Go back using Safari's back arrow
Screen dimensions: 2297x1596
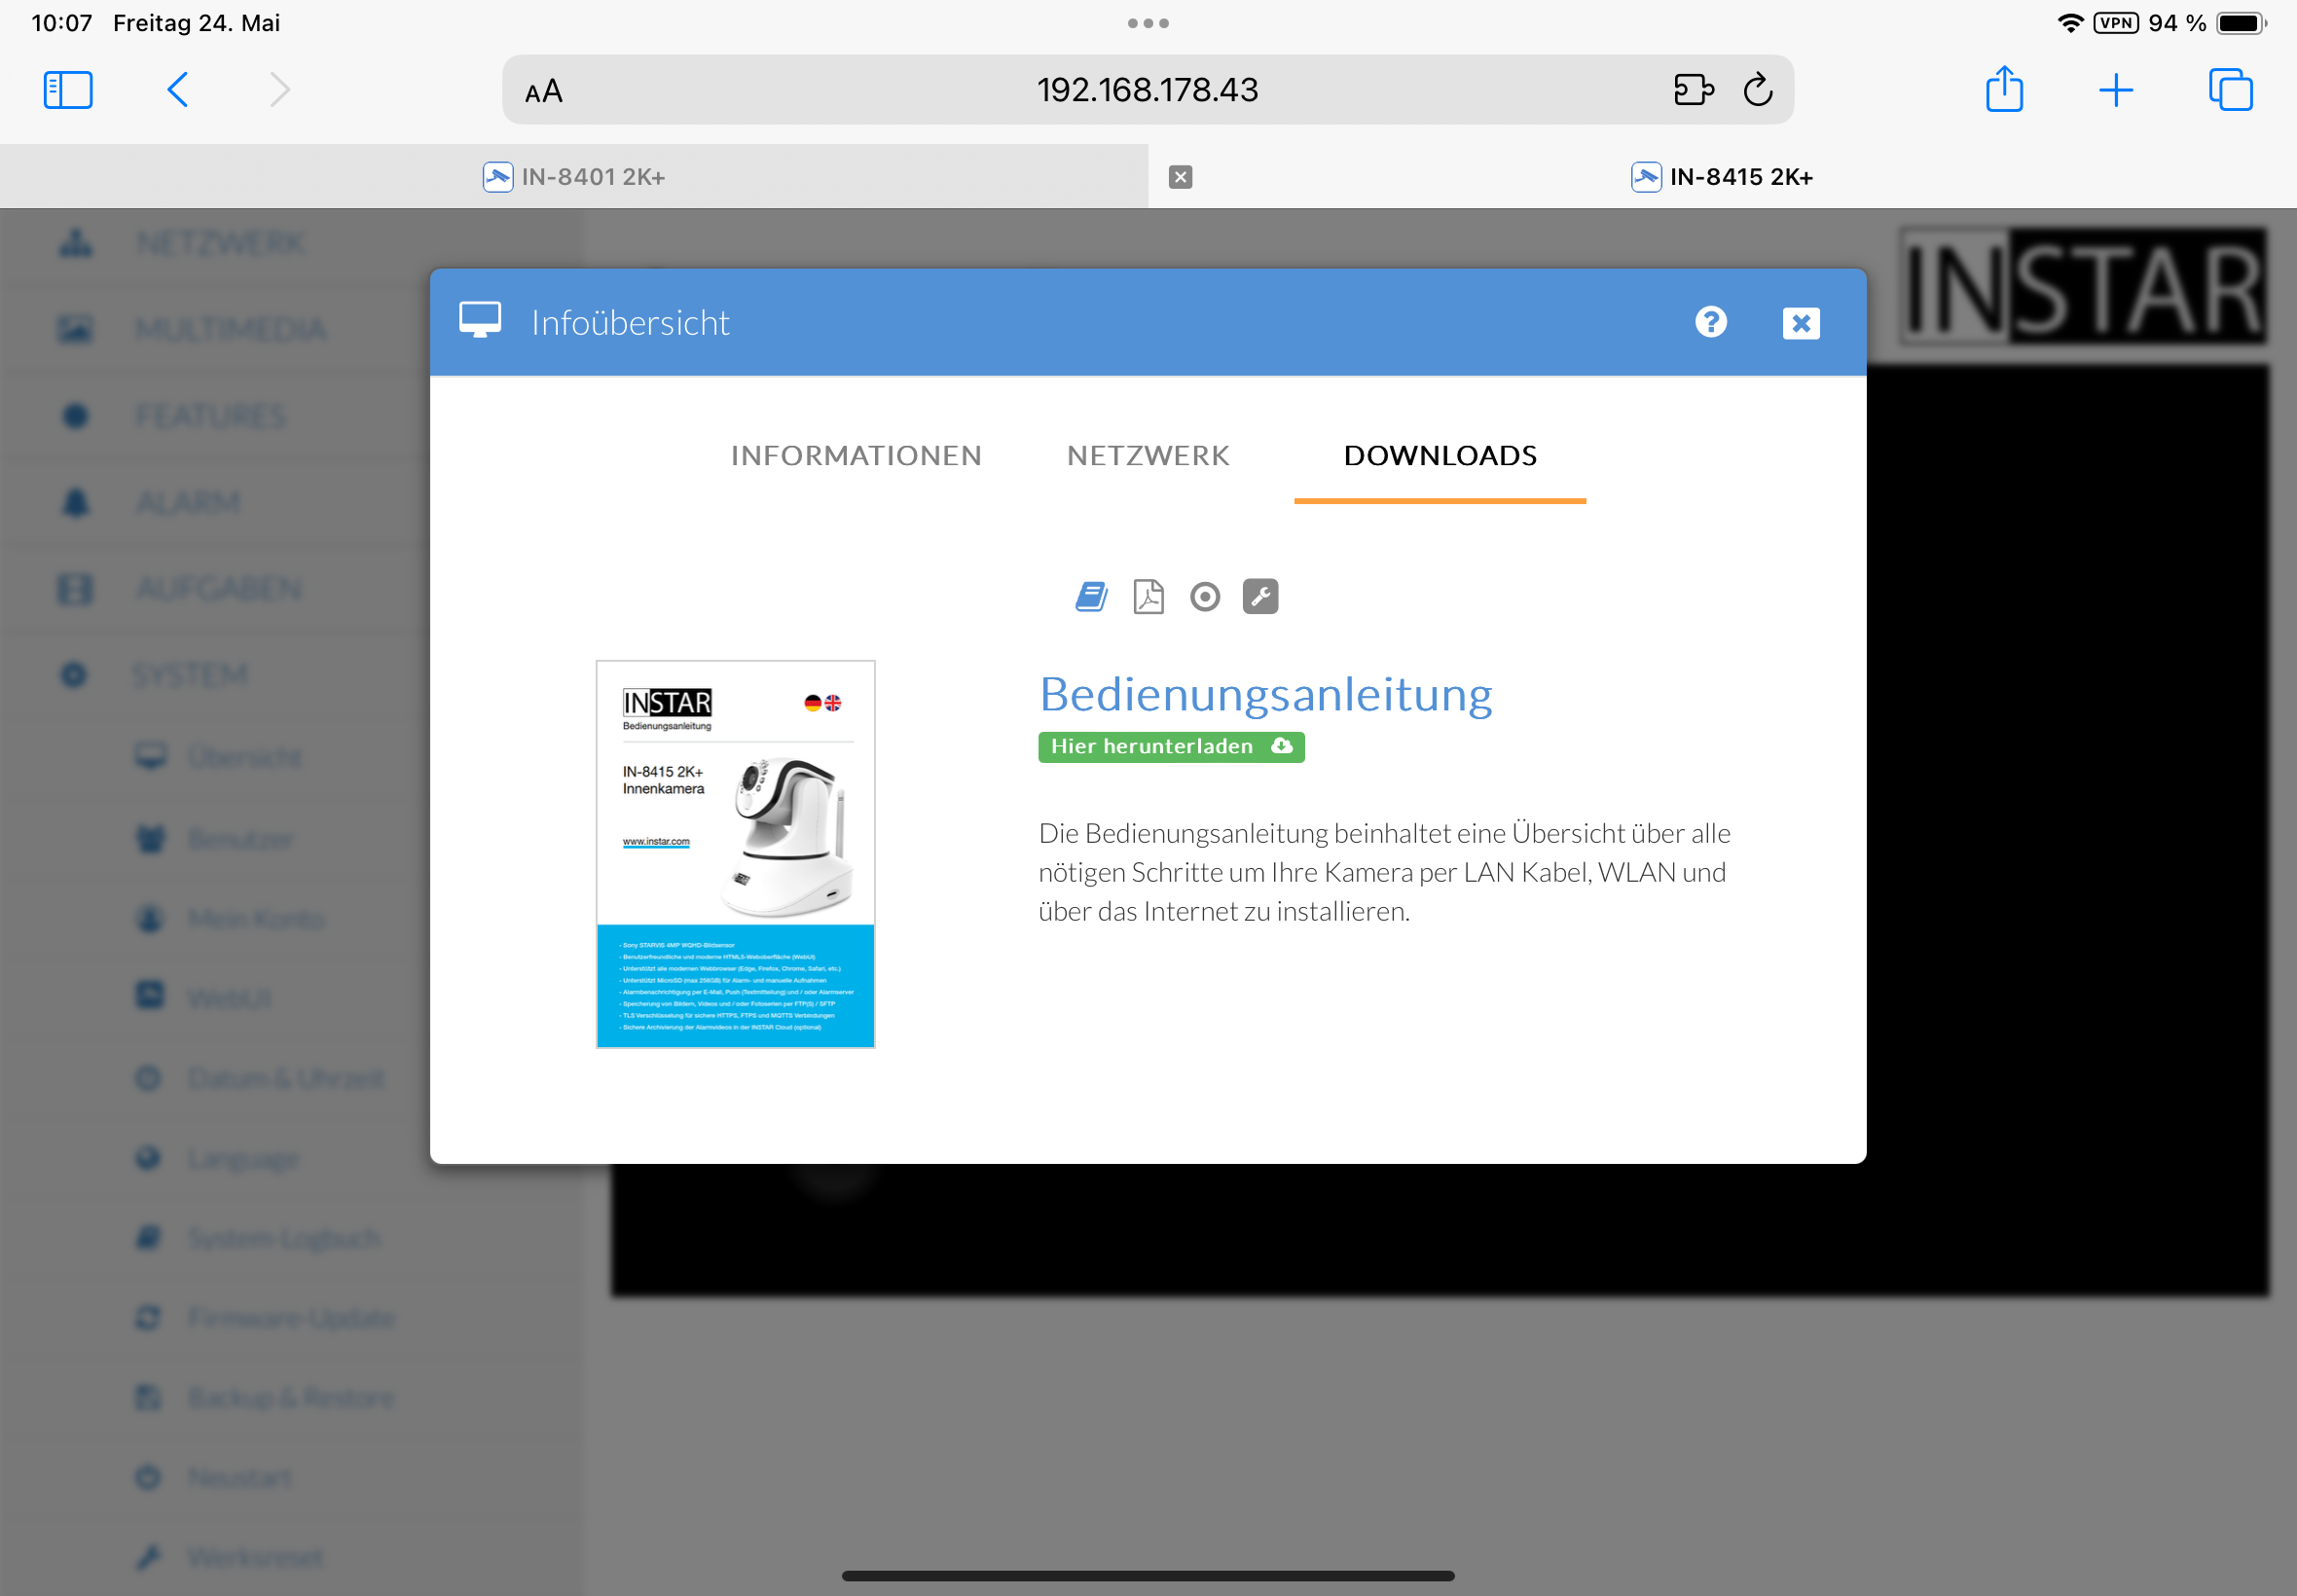tap(178, 90)
